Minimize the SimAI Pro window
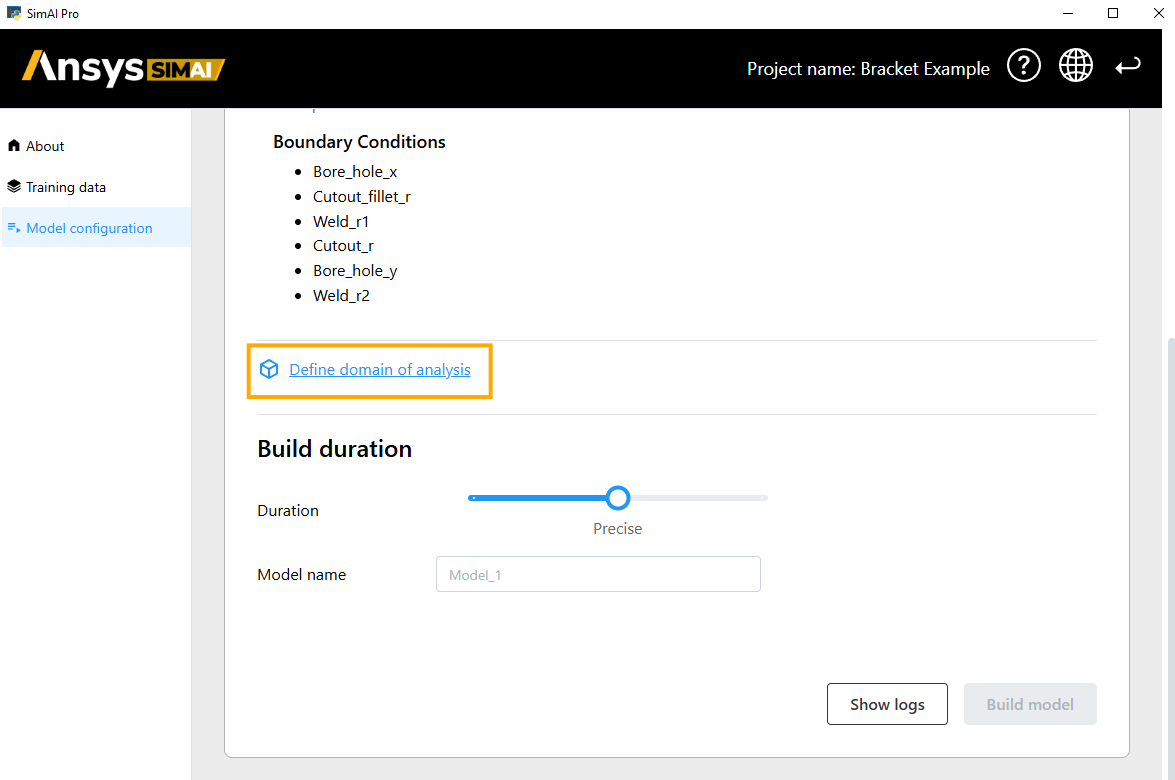 [1068, 13]
